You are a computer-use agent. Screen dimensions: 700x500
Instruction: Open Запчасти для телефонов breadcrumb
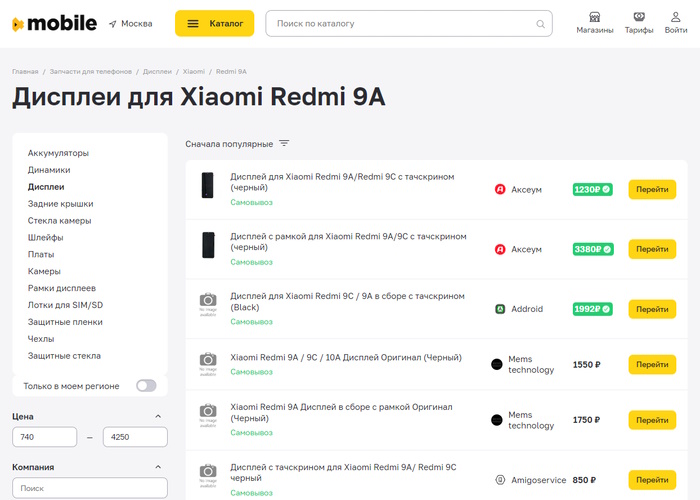(91, 71)
